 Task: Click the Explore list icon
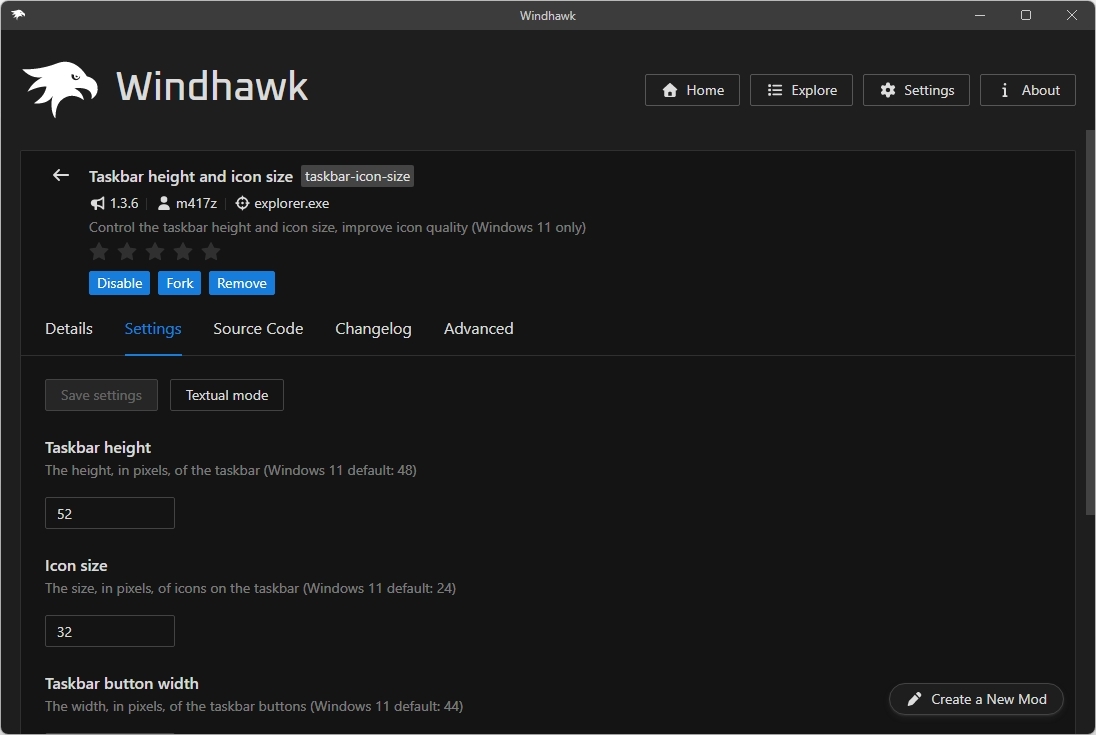tap(773, 89)
